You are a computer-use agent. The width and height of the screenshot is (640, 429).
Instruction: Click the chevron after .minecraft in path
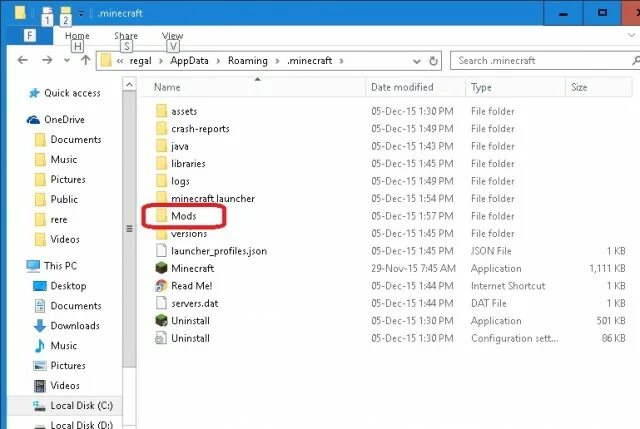click(x=341, y=61)
